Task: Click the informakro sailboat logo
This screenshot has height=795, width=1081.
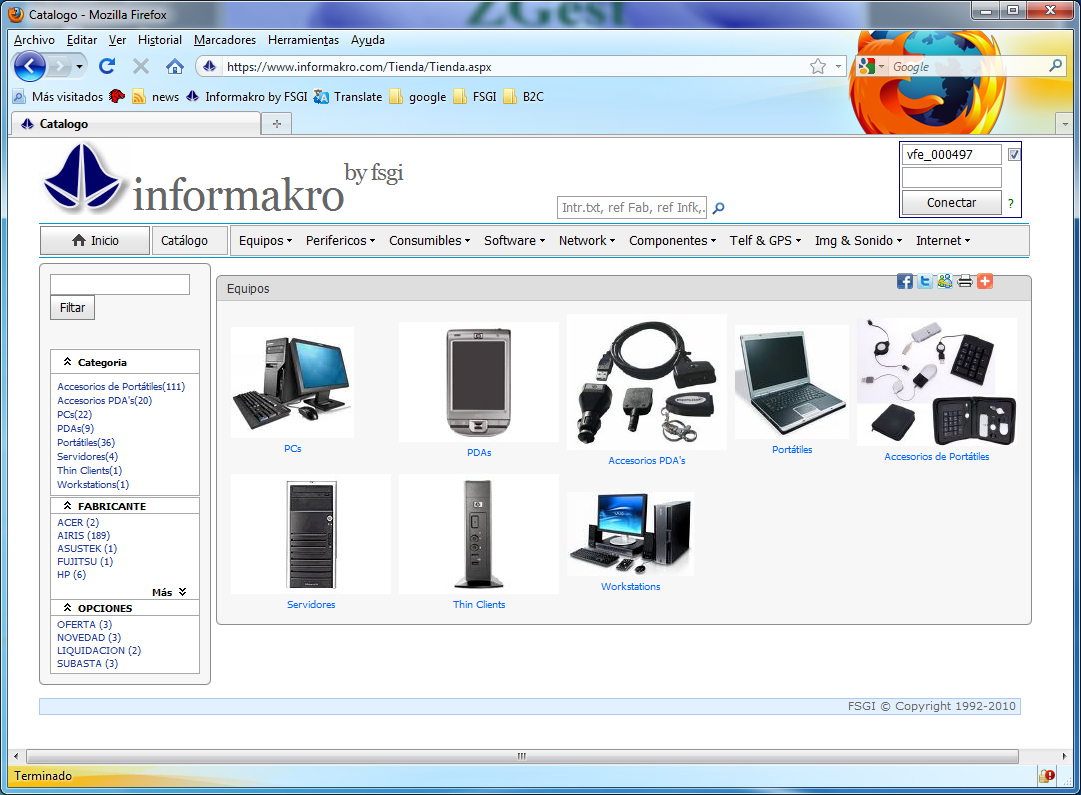Action: tap(82, 178)
